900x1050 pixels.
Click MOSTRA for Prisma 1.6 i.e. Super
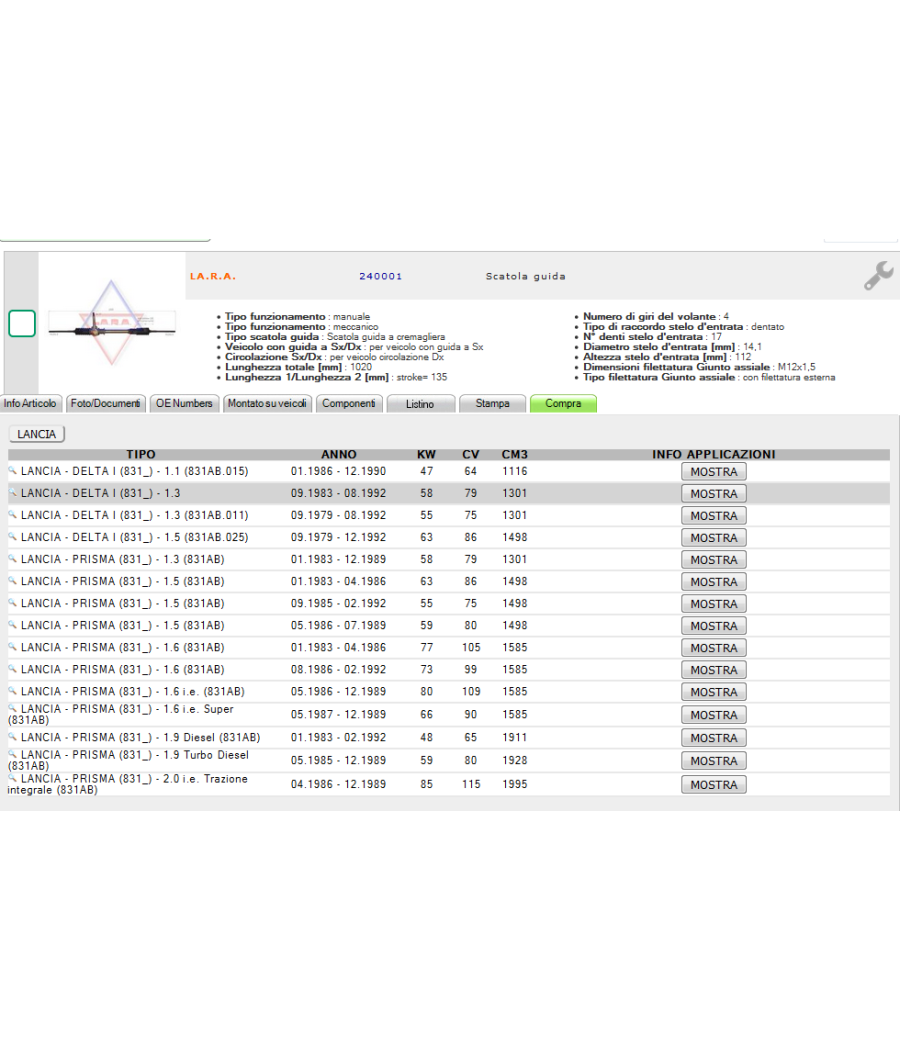714,716
